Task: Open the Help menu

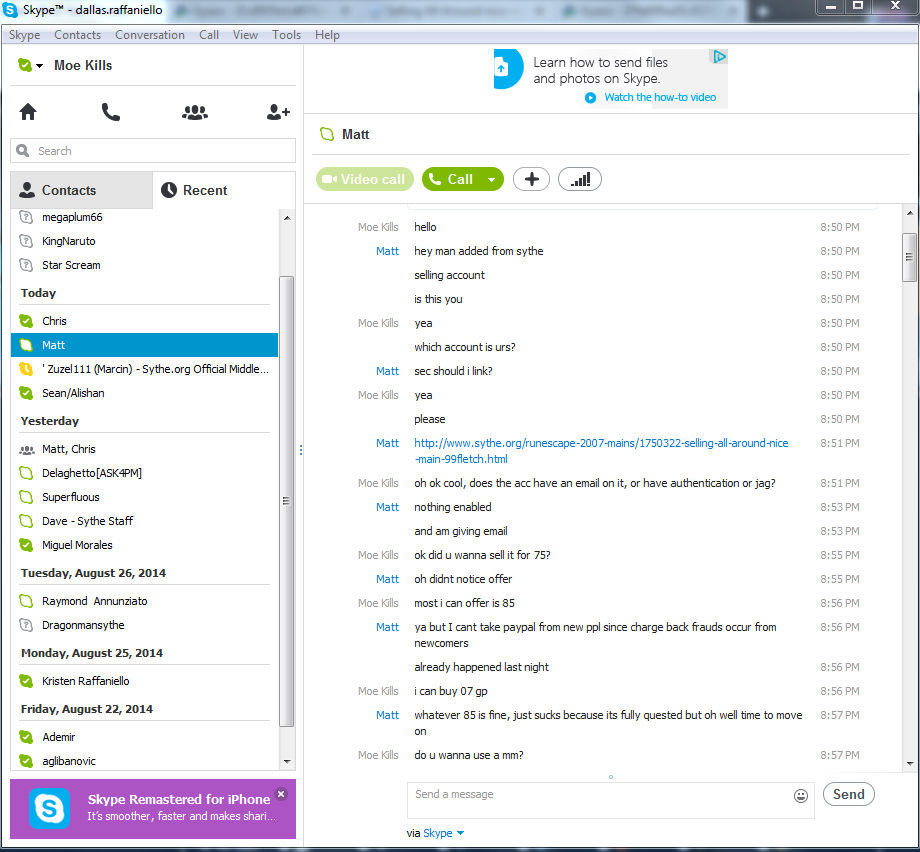Action: [327, 35]
